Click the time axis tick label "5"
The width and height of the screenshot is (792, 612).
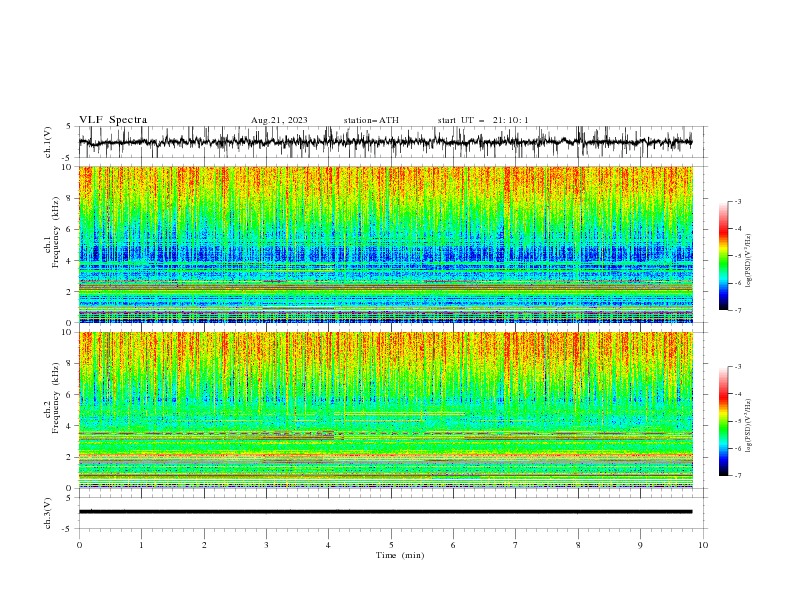(x=391, y=545)
